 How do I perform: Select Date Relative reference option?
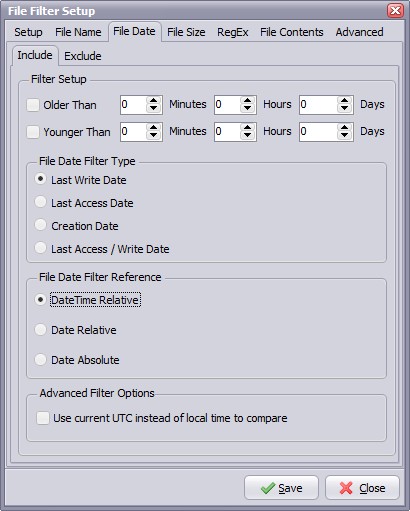pyautogui.click(x=41, y=330)
